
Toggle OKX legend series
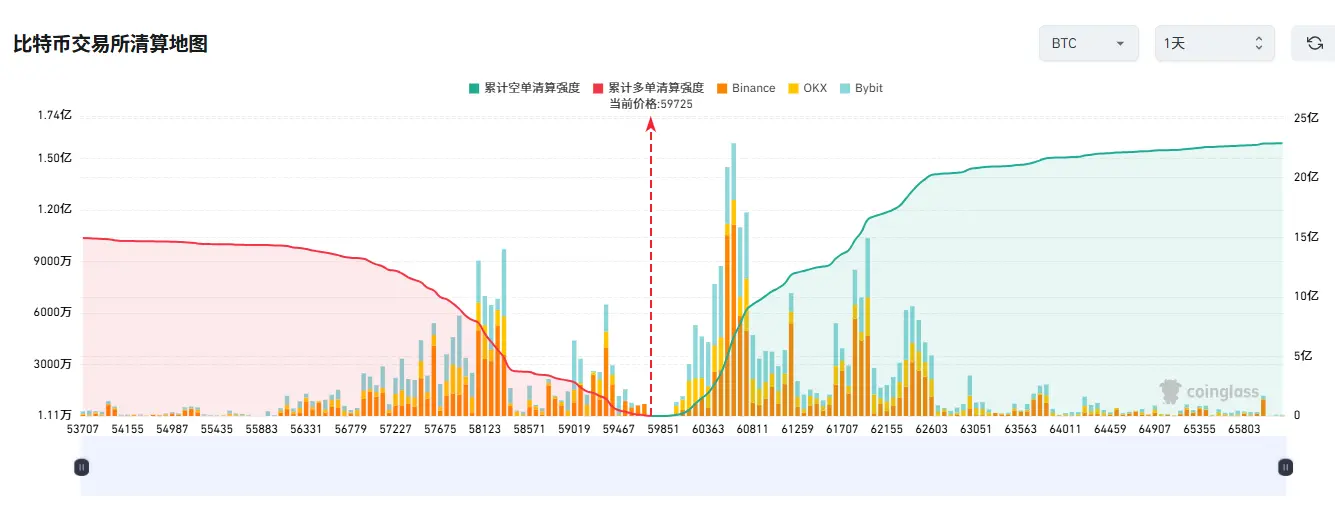807,88
